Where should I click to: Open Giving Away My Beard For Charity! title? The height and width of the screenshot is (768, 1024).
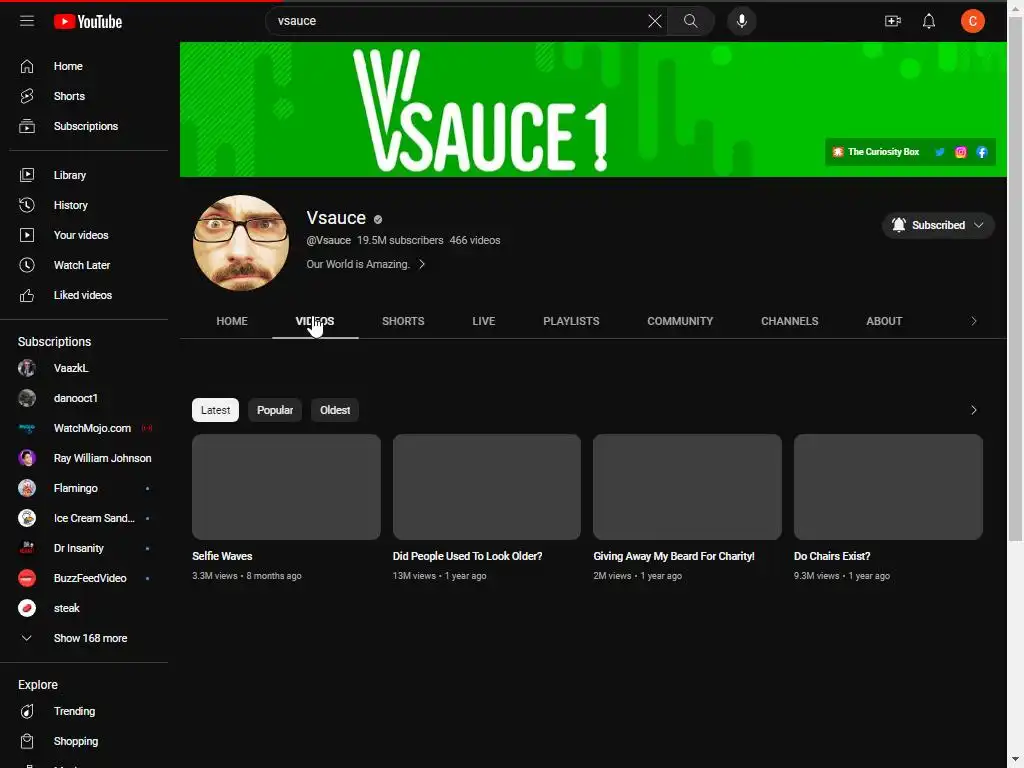(674, 556)
